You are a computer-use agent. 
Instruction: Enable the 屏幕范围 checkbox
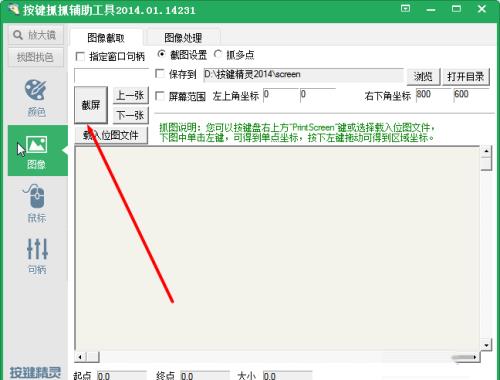pyautogui.click(x=160, y=96)
